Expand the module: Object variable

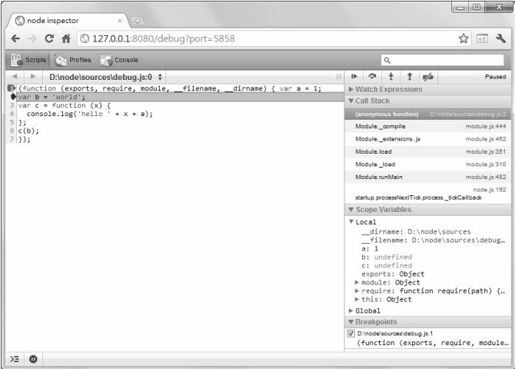[x=357, y=282]
